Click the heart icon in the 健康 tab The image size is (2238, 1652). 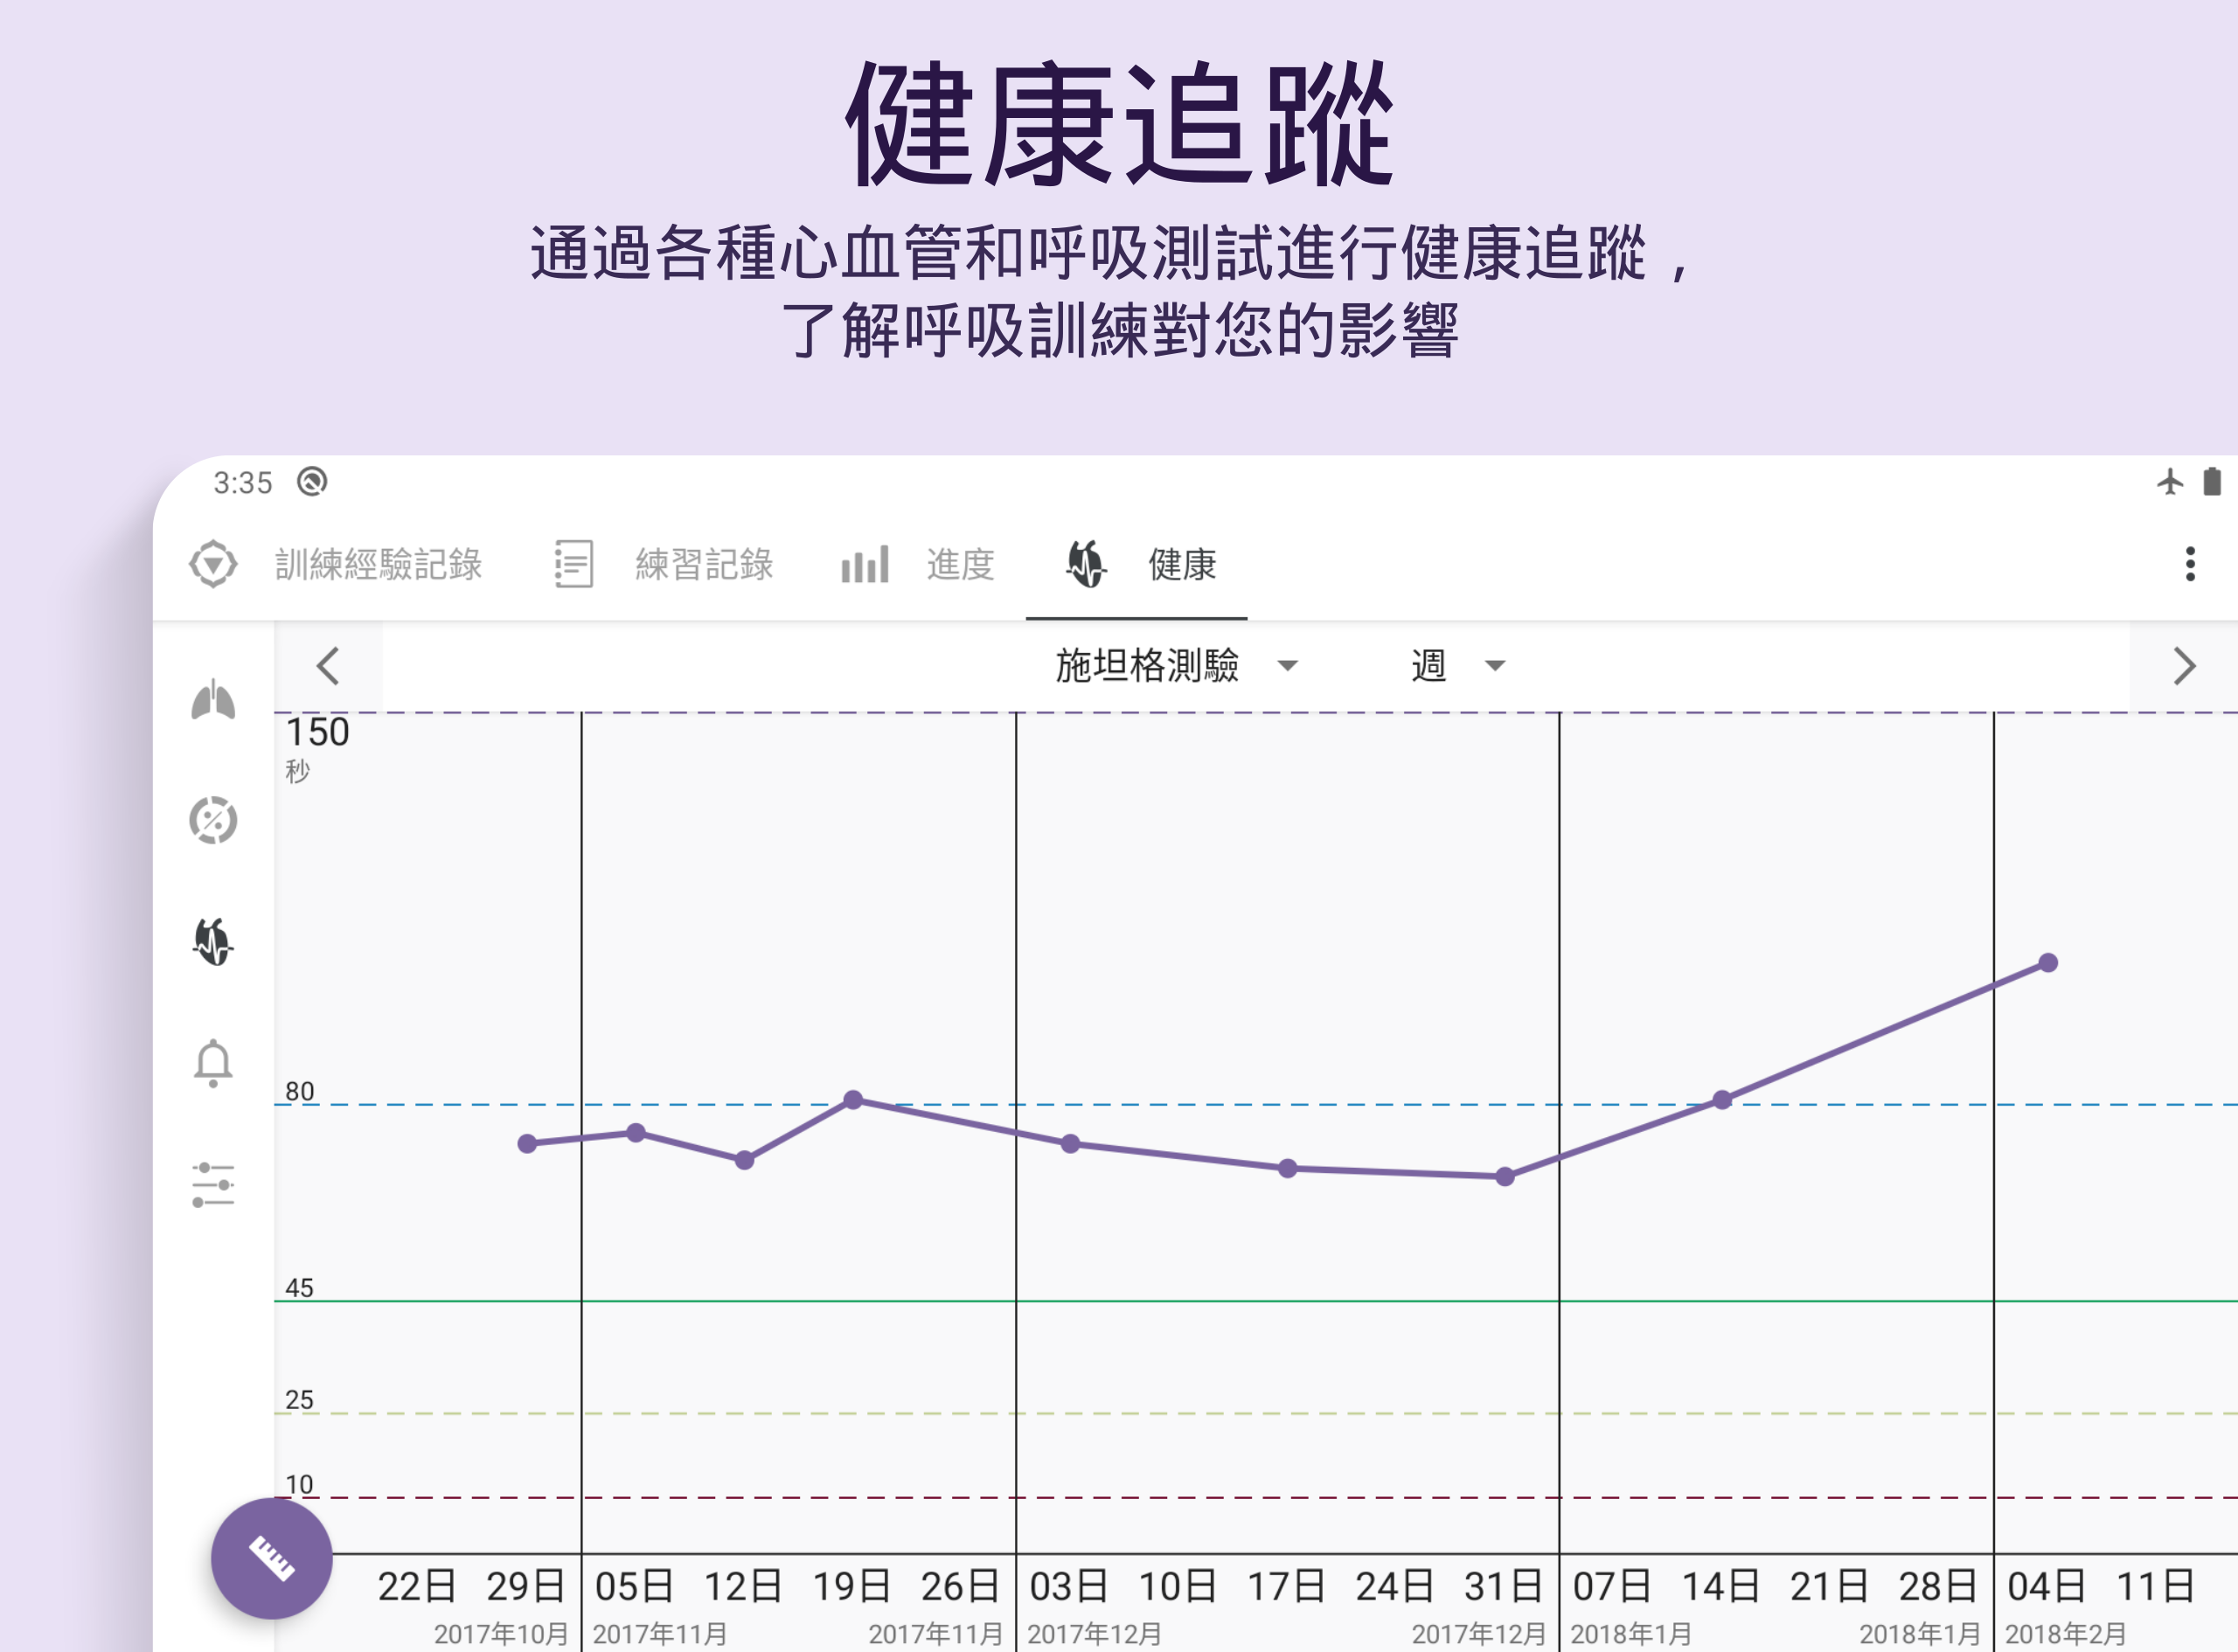click(1087, 564)
